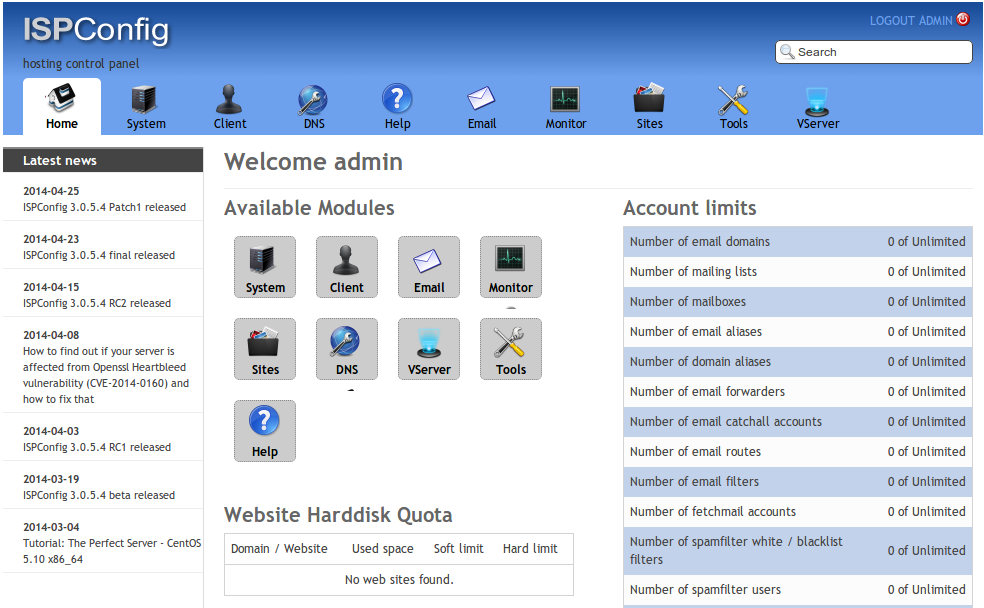Open the Monitor tab in top navigation
Screen dimensions: 984x608
click(565, 107)
